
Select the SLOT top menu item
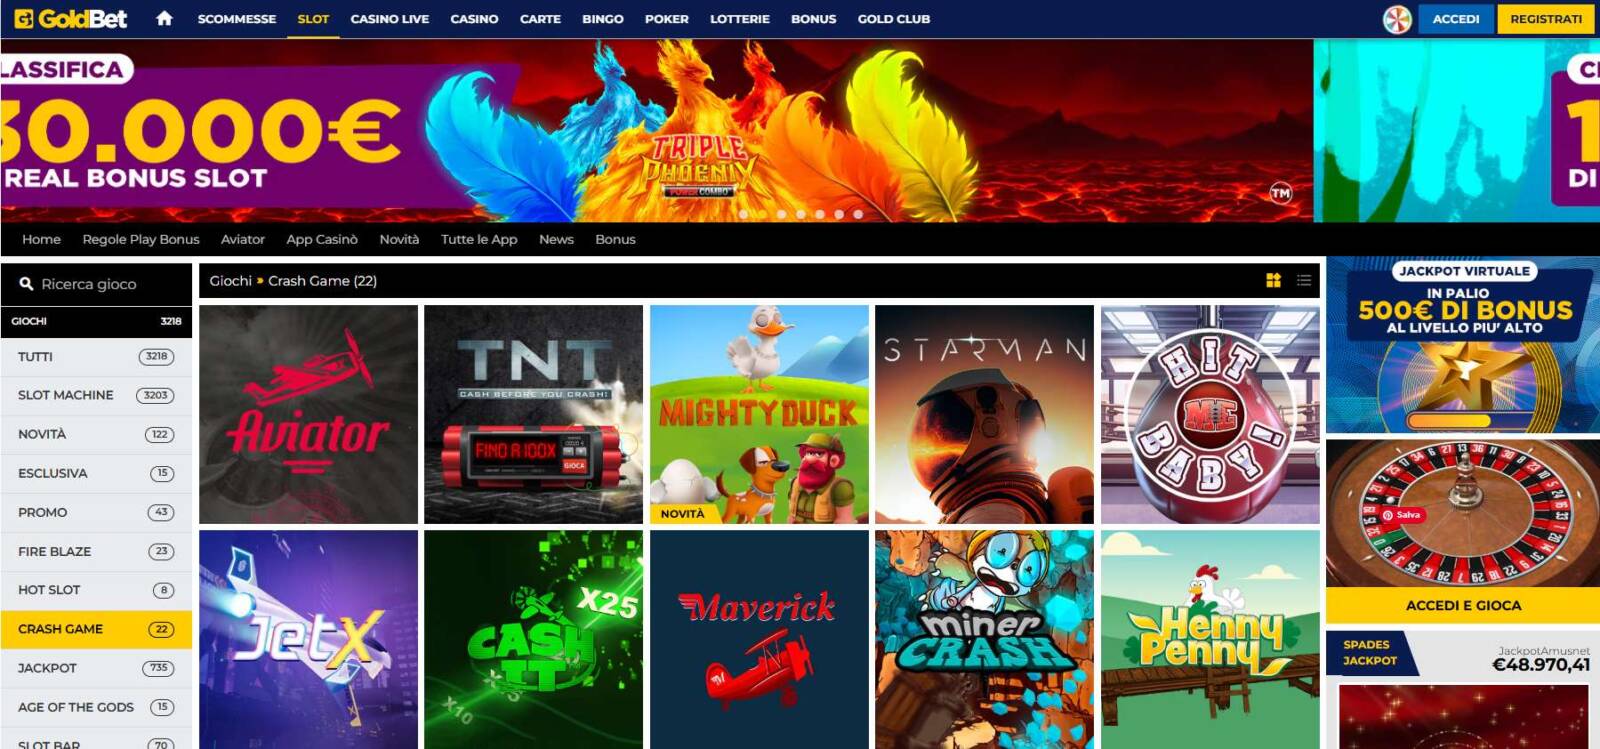[313, 19]
